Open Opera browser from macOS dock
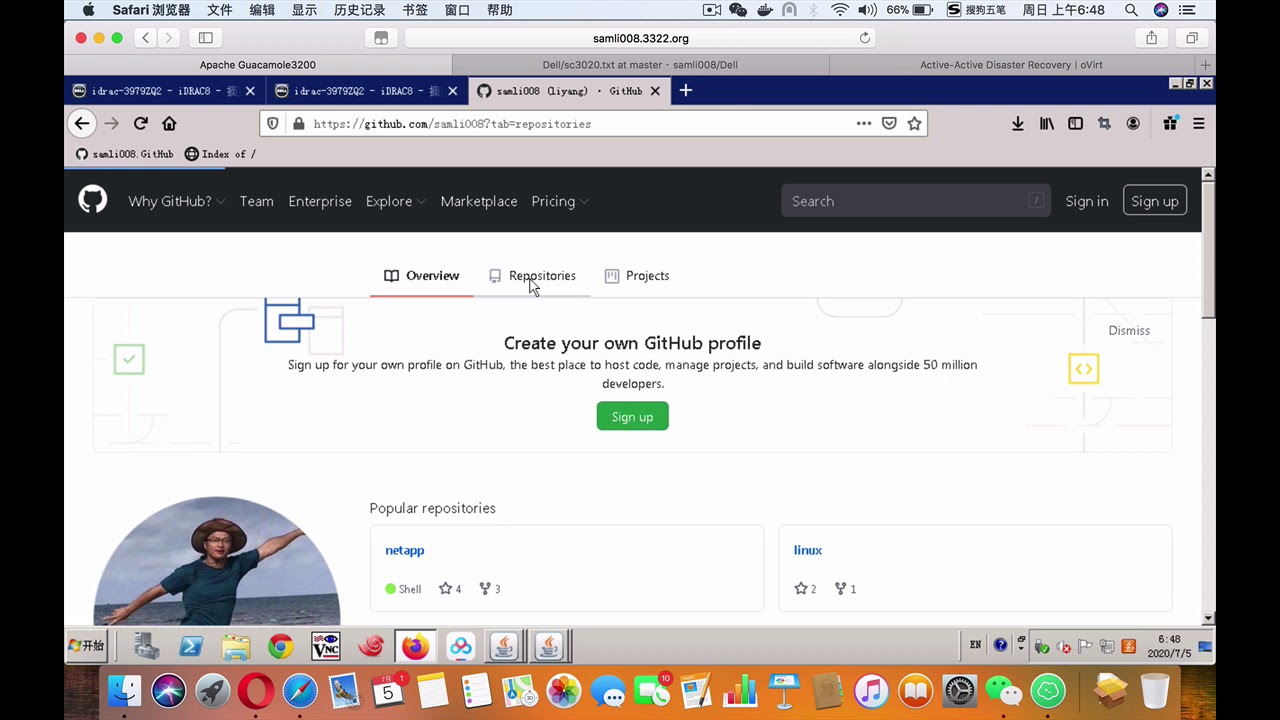The height and width of the screenshot is (720, 1280). (x=256, y=691)
